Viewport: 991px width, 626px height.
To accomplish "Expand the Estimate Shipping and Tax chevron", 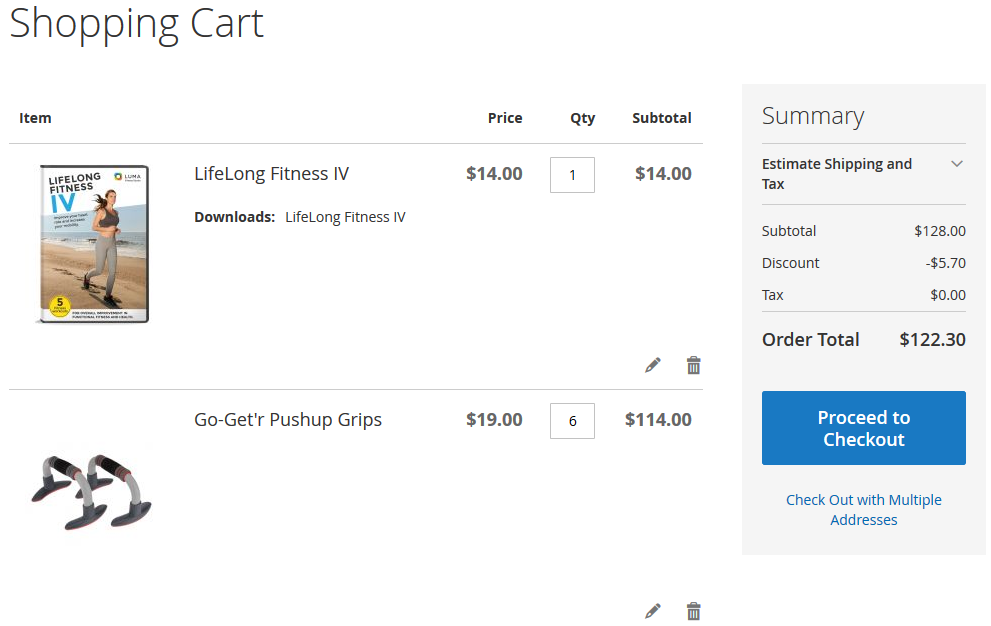I will tap(957, 164).
